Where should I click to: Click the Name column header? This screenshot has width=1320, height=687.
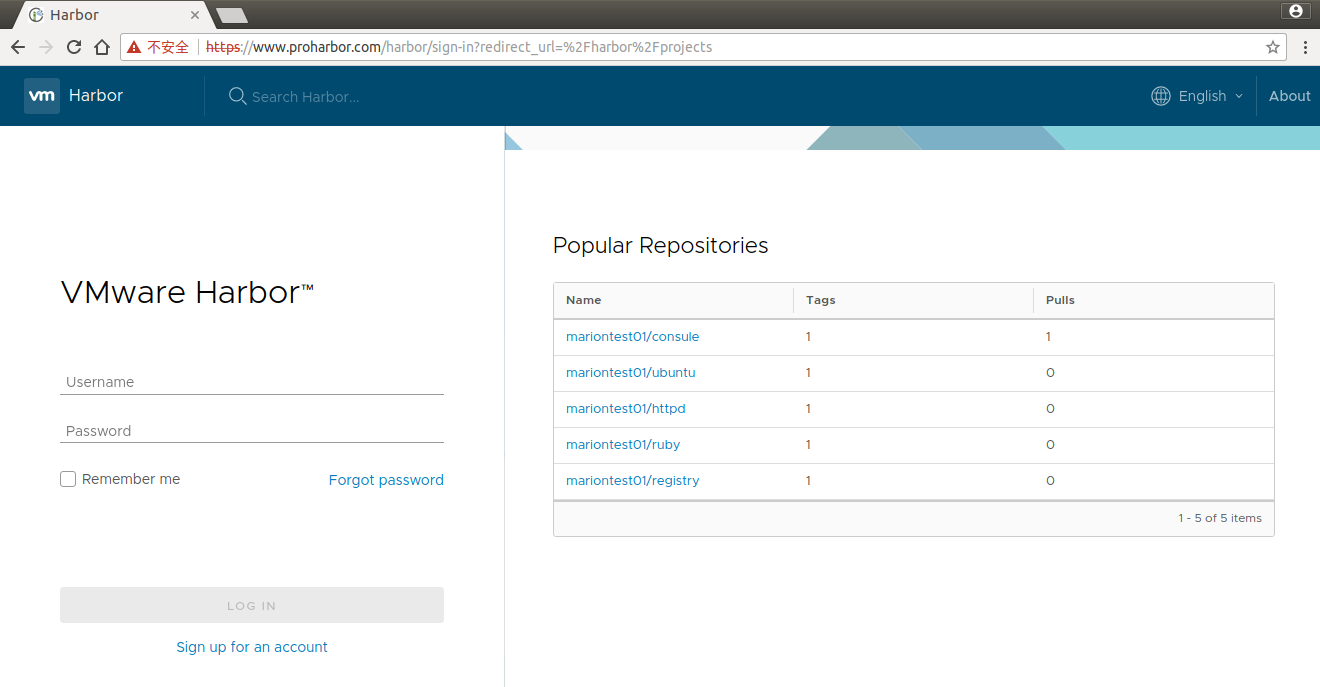pos(583,300)
